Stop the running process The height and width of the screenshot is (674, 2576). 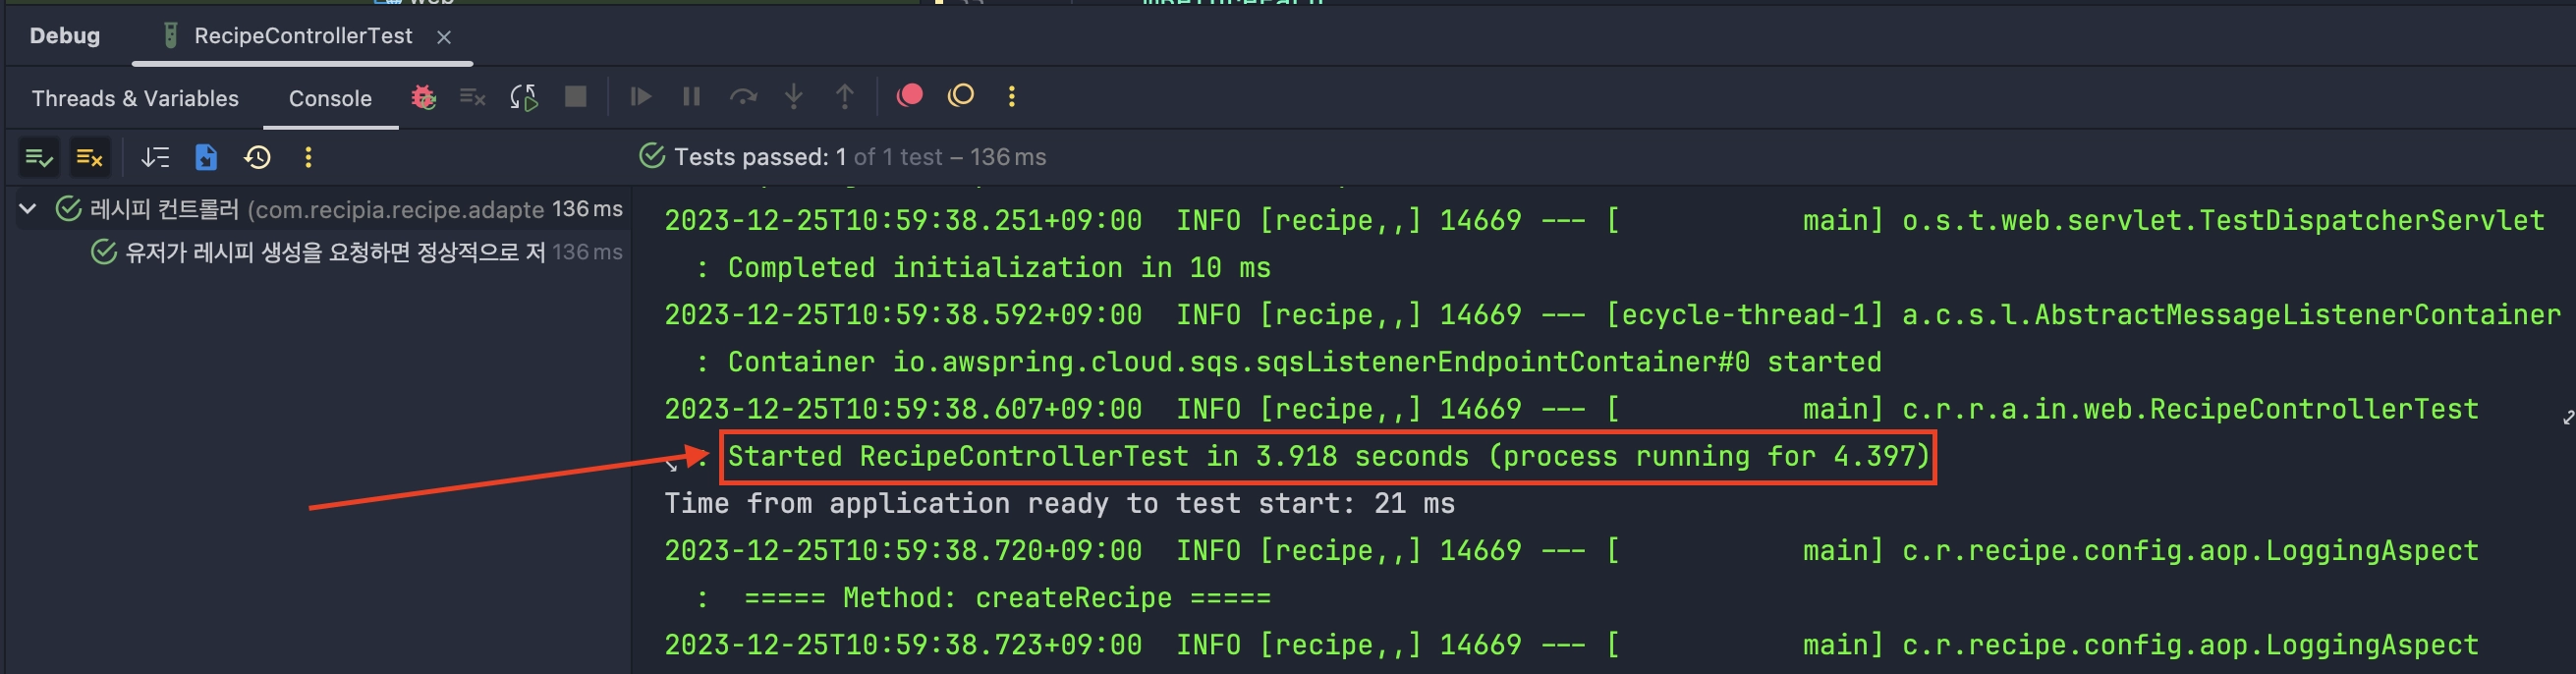(575, 97)
